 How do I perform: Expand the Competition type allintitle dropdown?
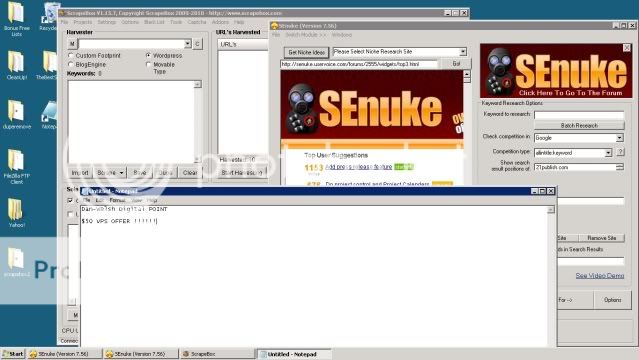(x=608, y=152)
